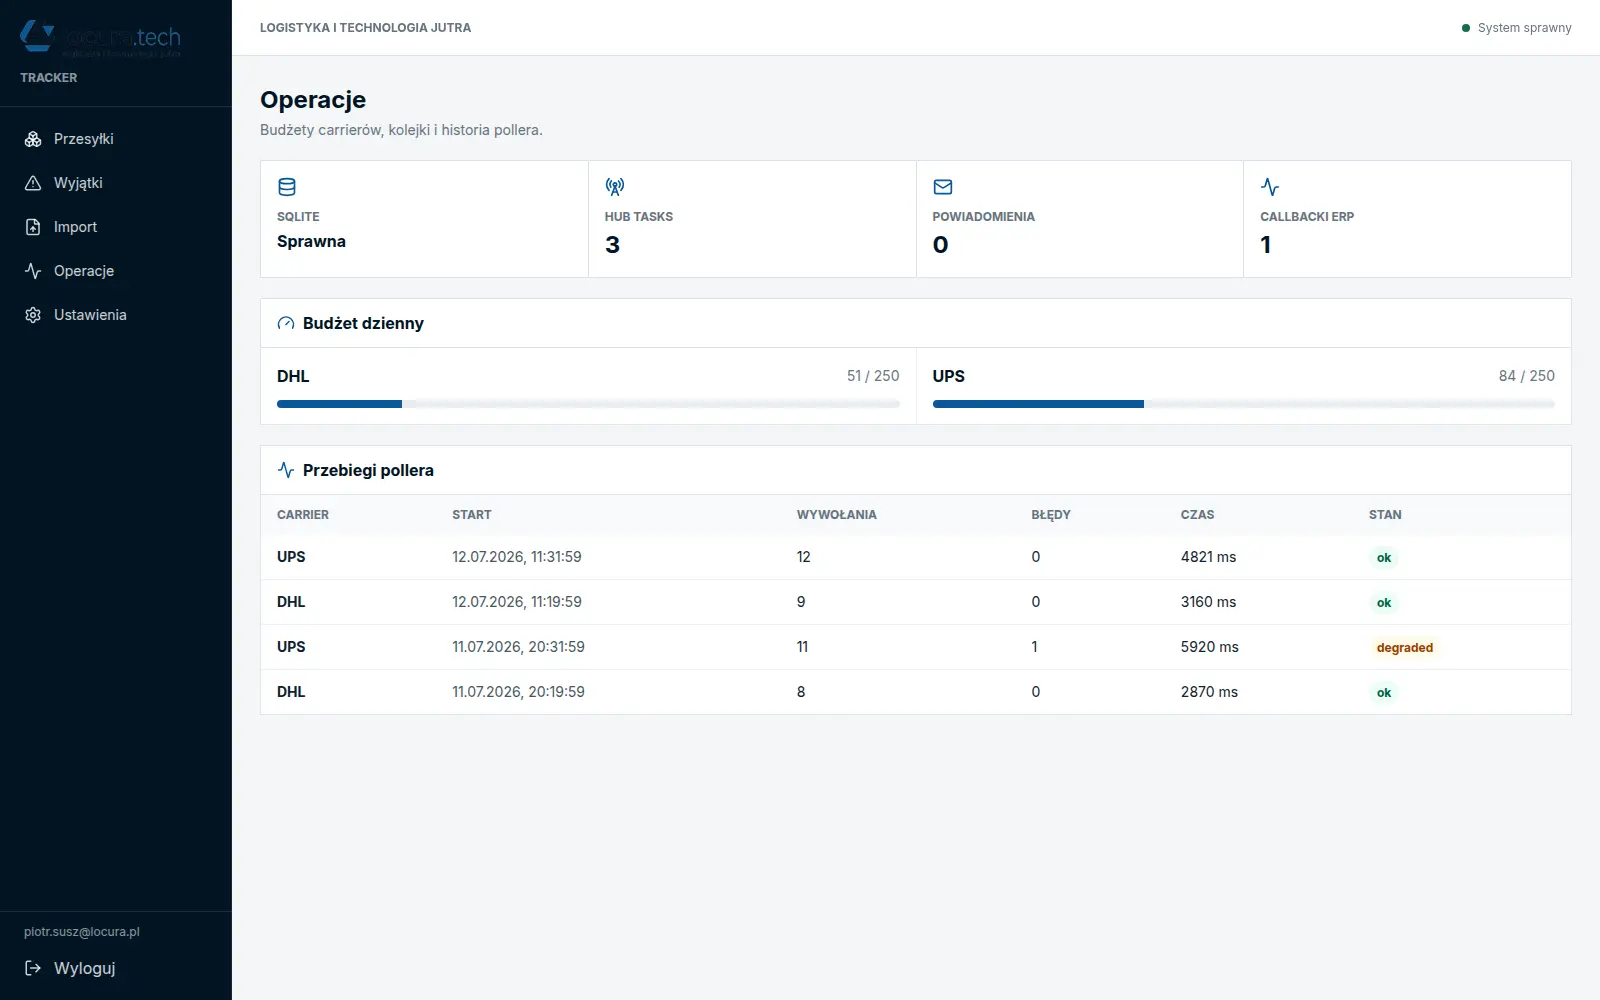Click the DHL daily budget progress bar
The height and width of the screenshot is (1000, 1600).
588,404
